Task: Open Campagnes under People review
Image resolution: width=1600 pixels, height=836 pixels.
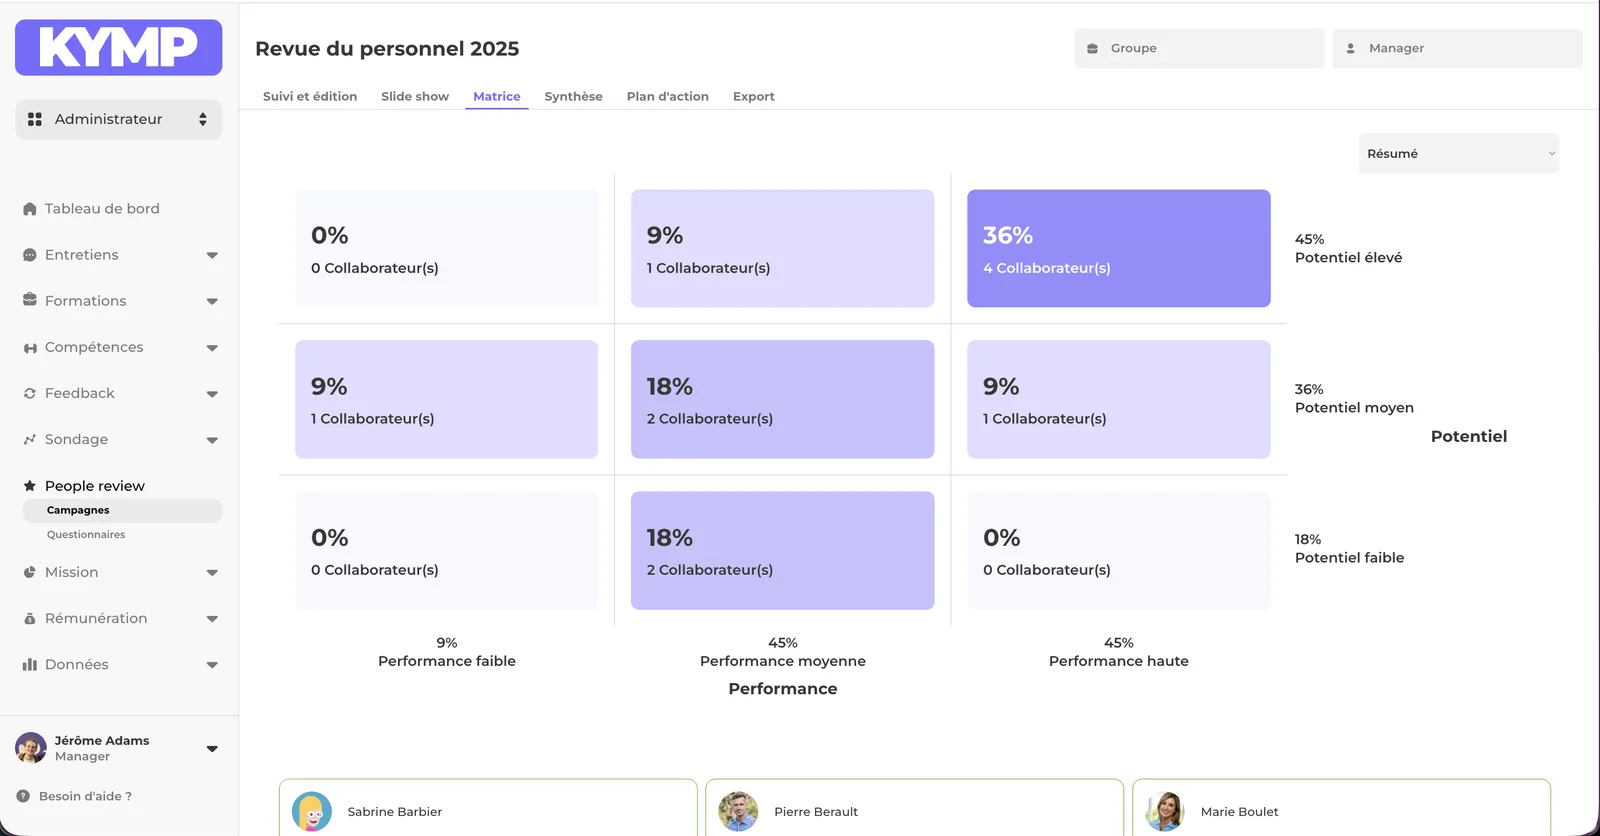Action: (x=122, y=510)
